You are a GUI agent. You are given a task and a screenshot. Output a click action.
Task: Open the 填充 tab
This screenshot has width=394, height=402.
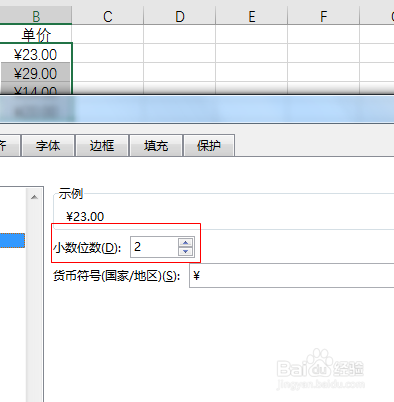(x=156, y=146)
